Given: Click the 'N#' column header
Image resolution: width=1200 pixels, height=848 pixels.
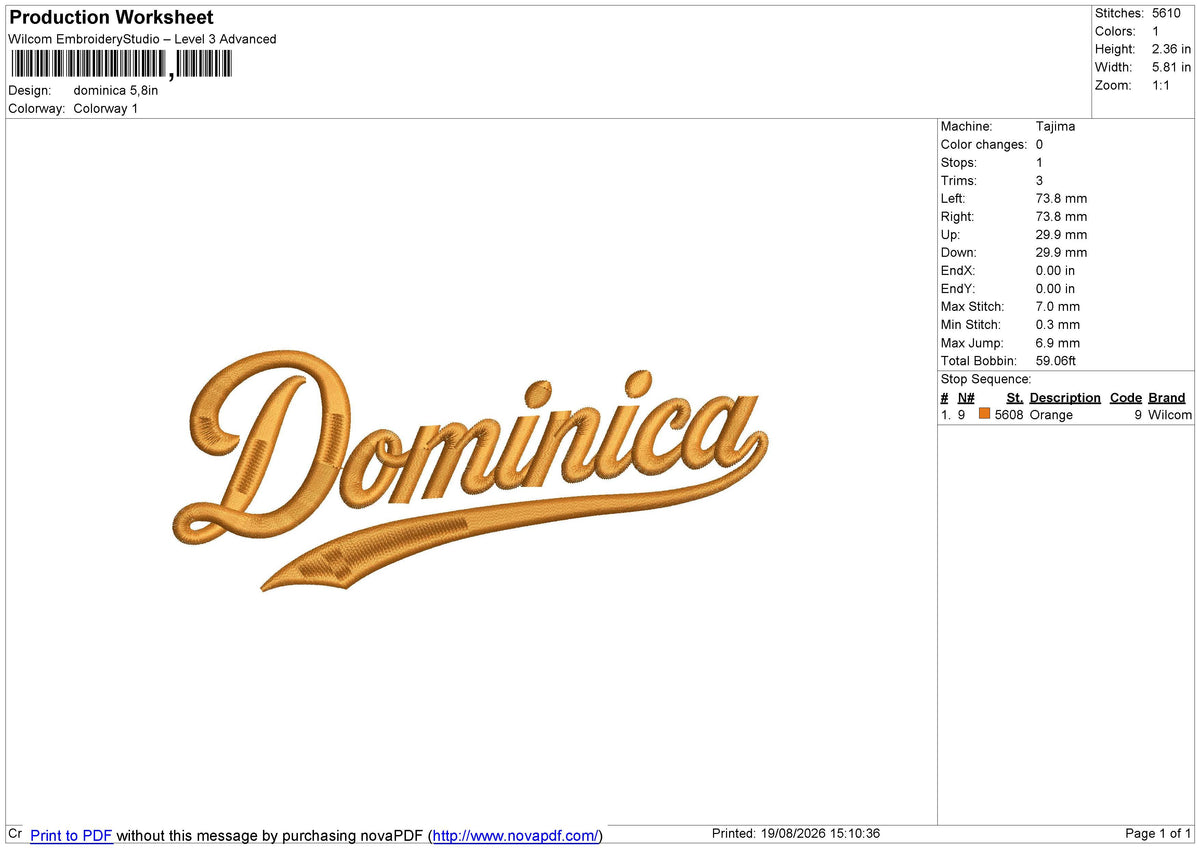Looking at the screenshot, I should coord(966,397).
